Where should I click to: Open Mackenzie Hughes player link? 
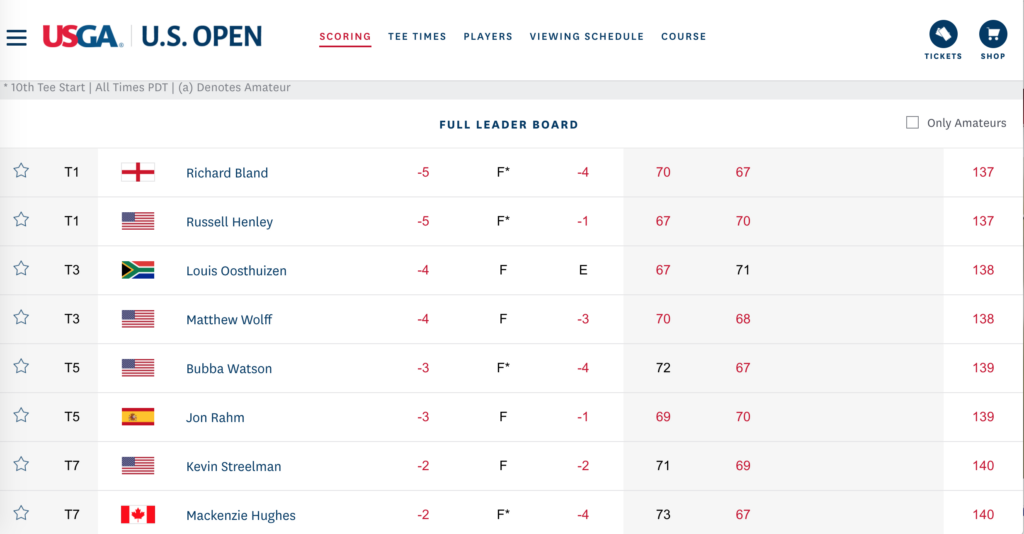tap(240, 515)
